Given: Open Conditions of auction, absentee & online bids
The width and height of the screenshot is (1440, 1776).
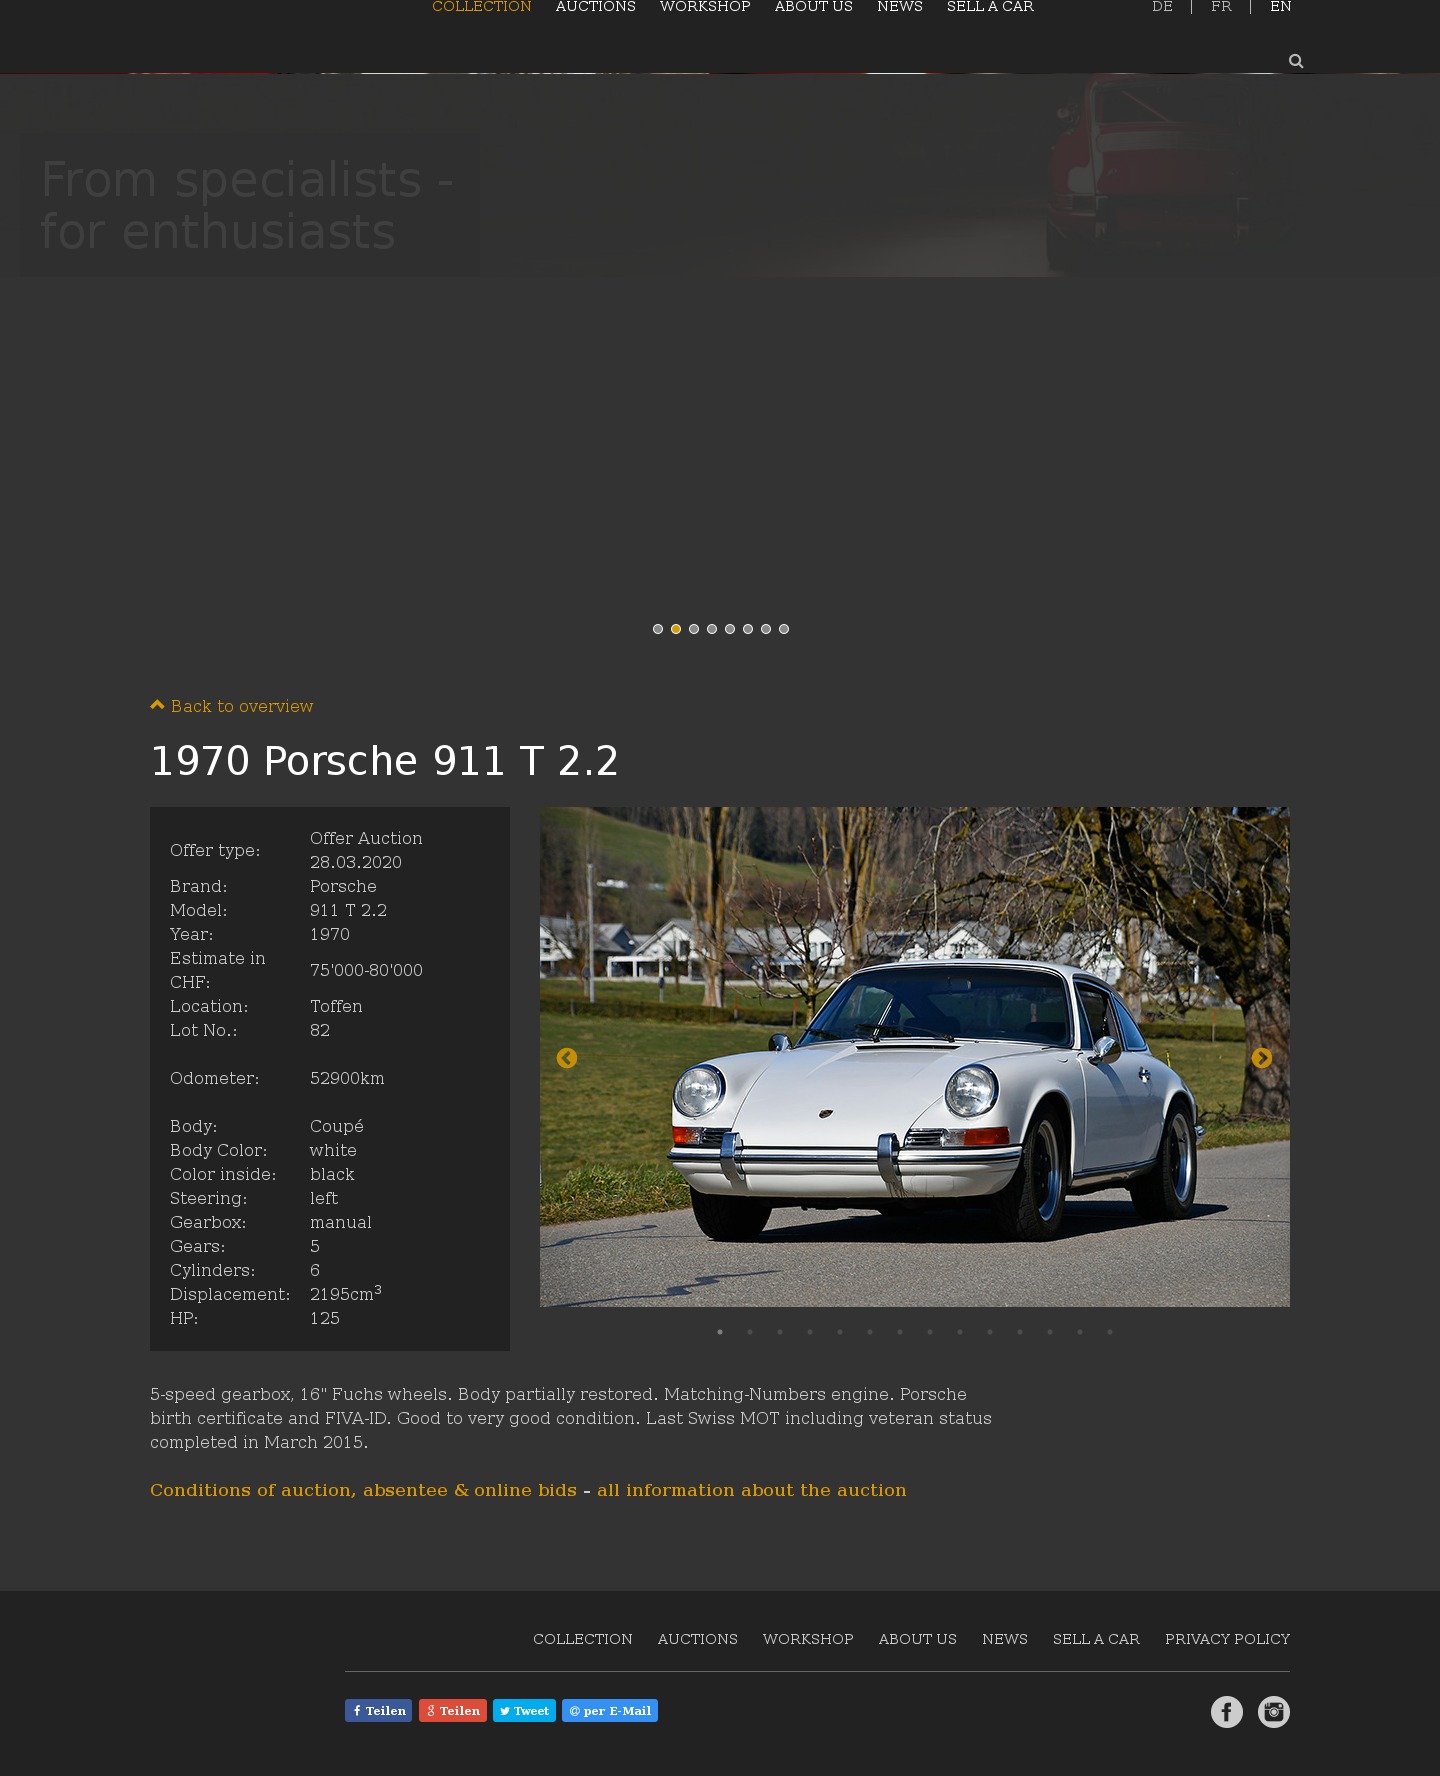Looking at the screenshot, I should coord(363,1490).
